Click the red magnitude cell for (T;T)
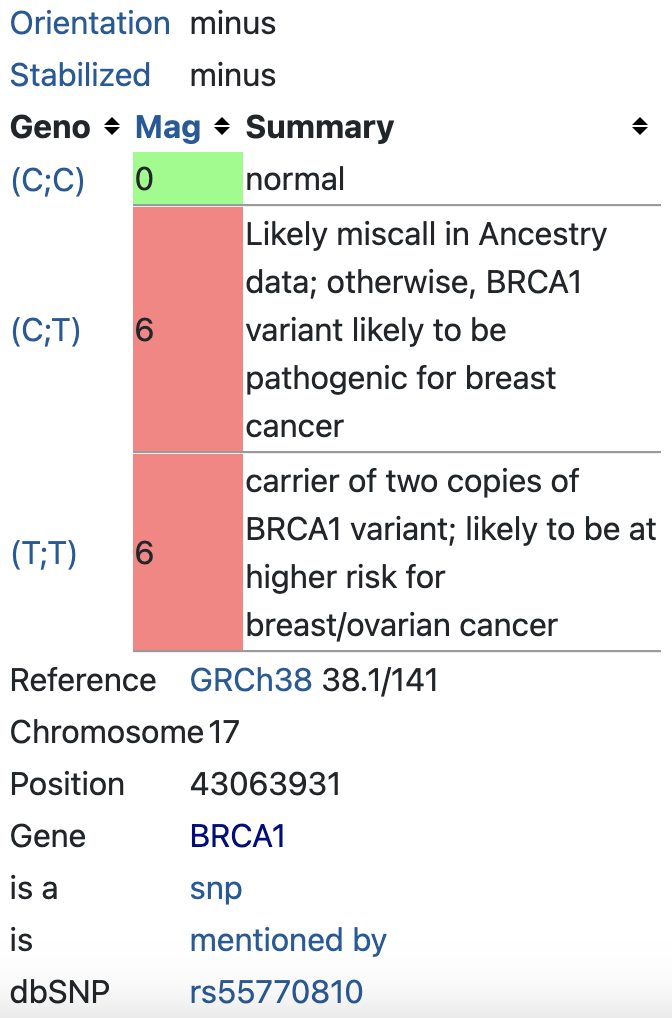The width and height of the screenshot is (672, 1018). pyautogui.click(x=187, y=554)
